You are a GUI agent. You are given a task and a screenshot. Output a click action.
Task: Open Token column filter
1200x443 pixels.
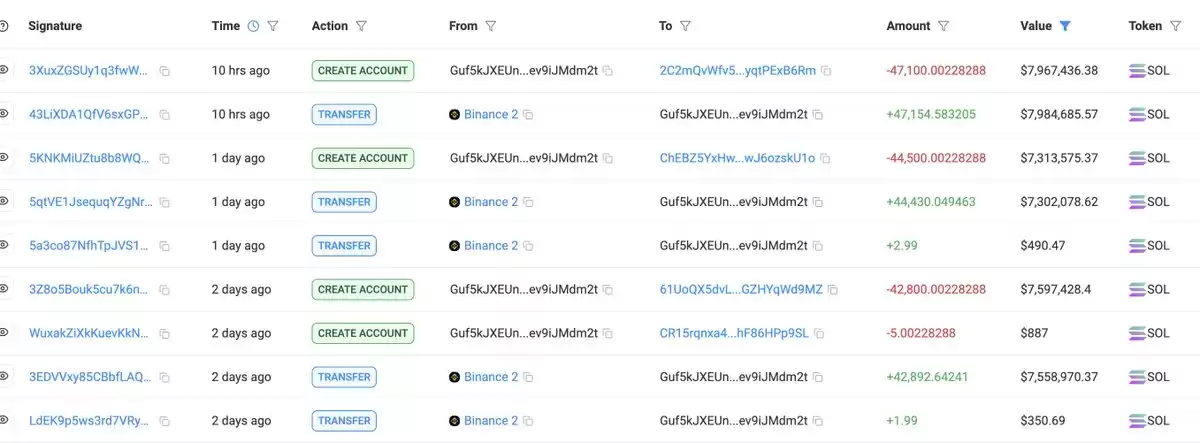[1175, 26]
